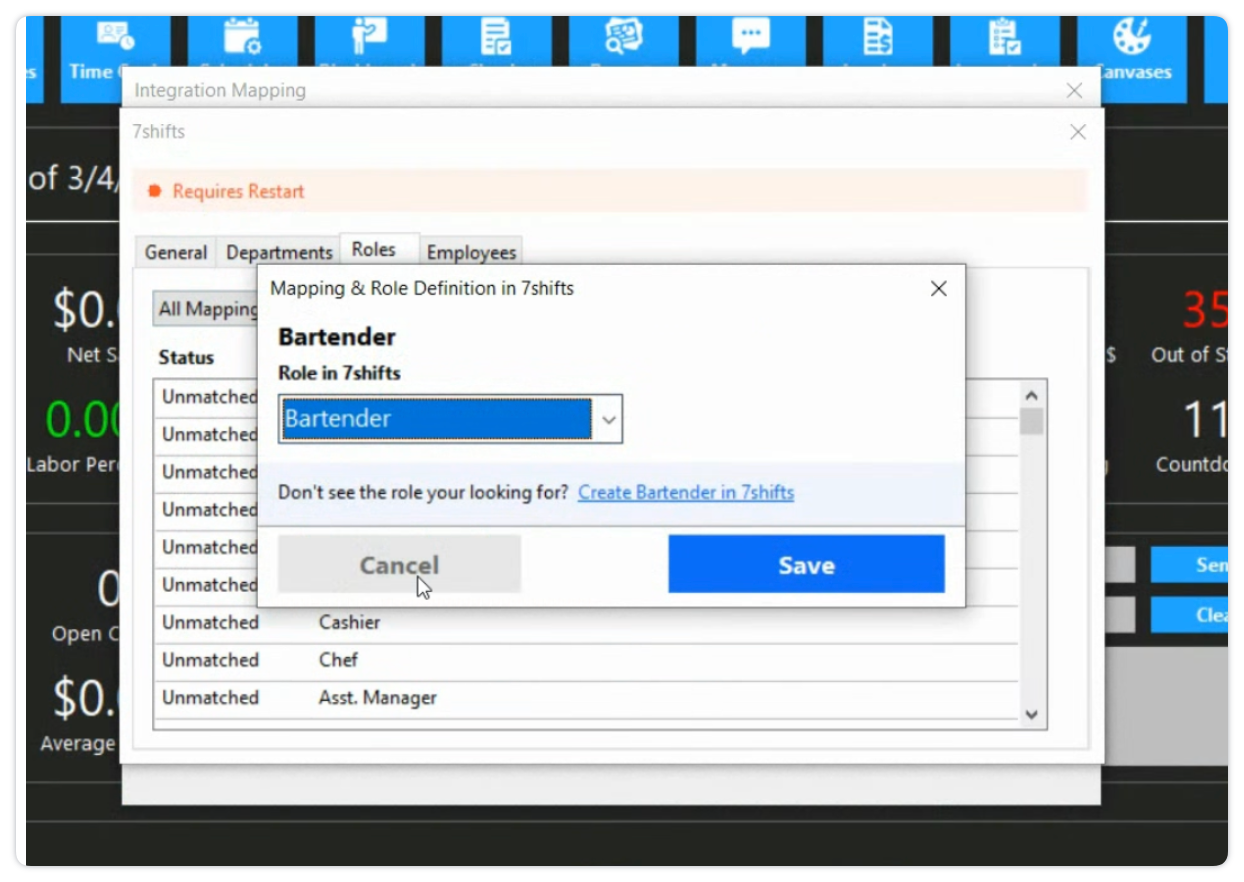Switch to the Departments tab
This screenshot has width=1244, height=882.
coord(279,253)
